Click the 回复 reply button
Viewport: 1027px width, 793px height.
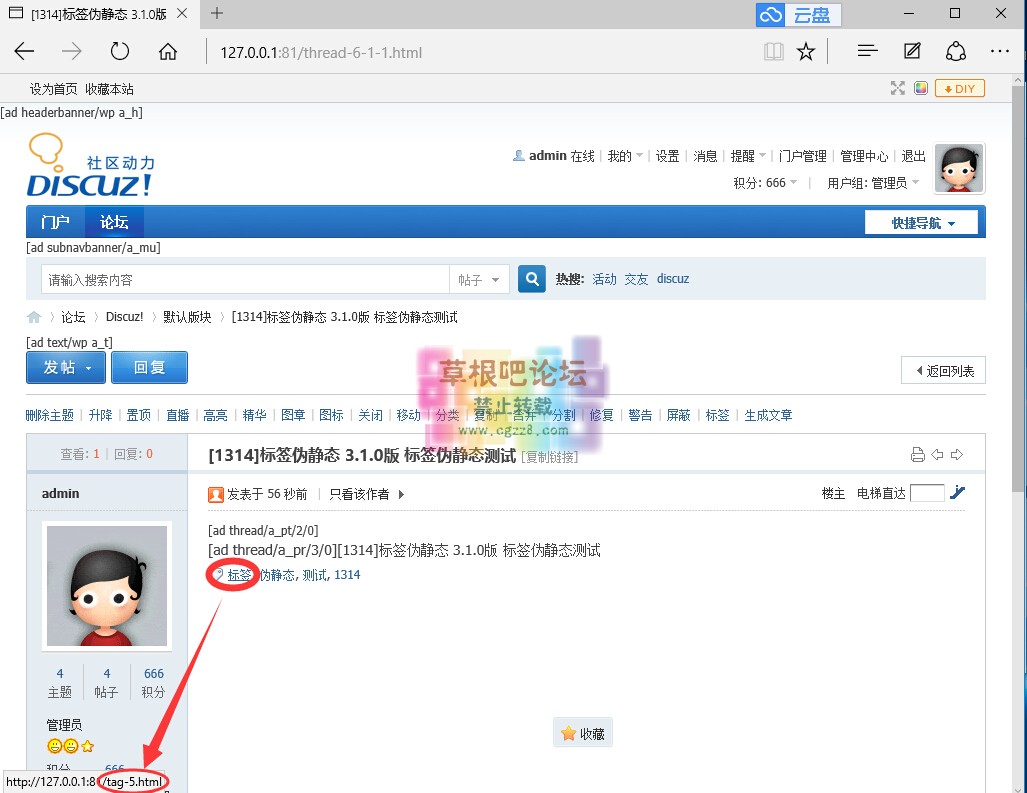click(149, 367)
